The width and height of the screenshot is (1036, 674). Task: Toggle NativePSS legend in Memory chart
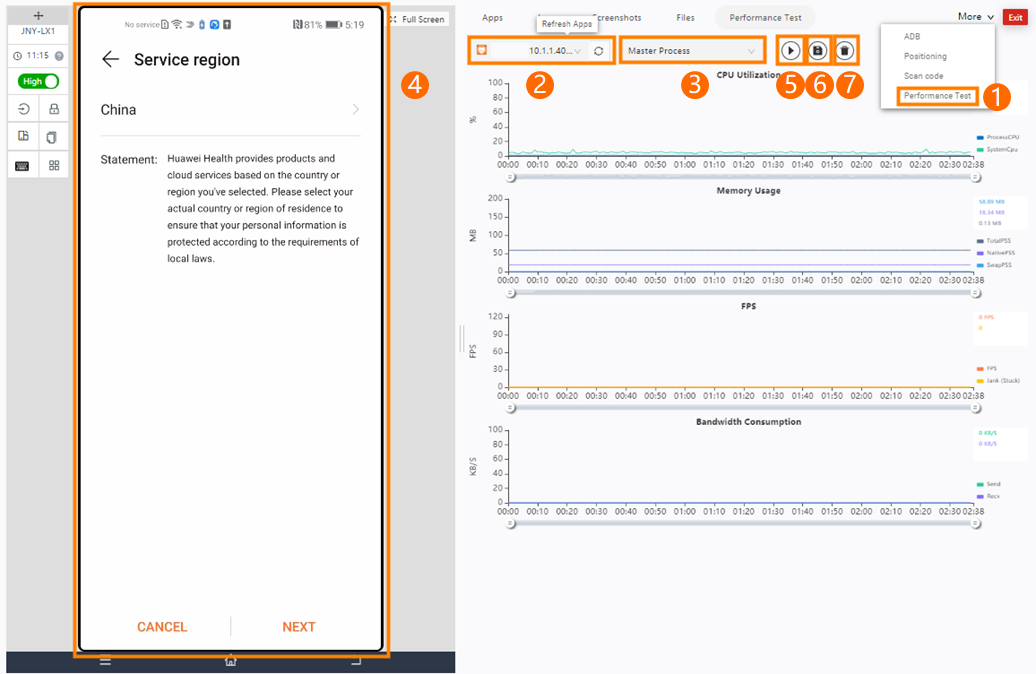coord(996,252)
